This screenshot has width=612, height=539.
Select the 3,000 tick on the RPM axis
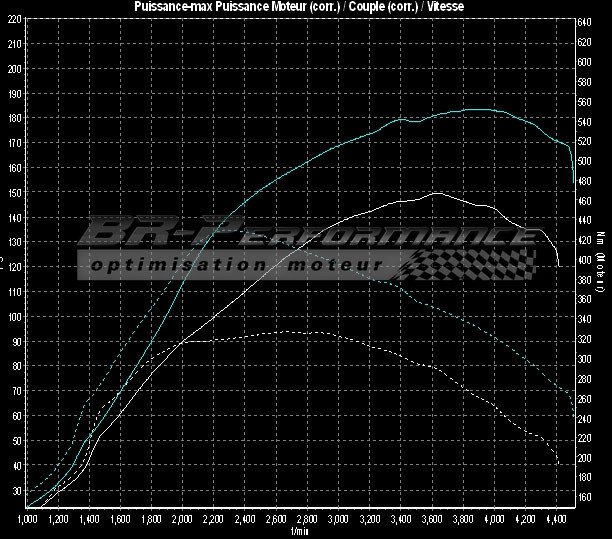pos(338,521)
